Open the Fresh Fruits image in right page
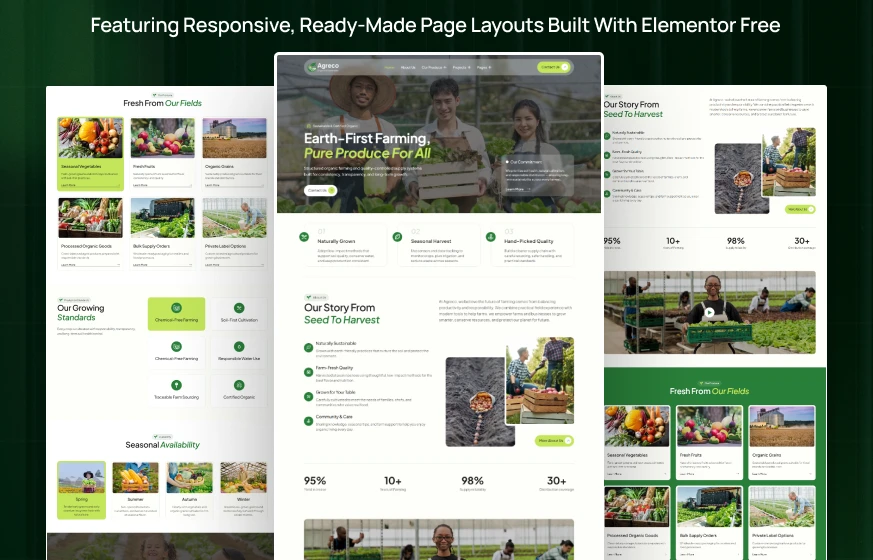This screenshot has height=560, width=873. pos(709,426)
